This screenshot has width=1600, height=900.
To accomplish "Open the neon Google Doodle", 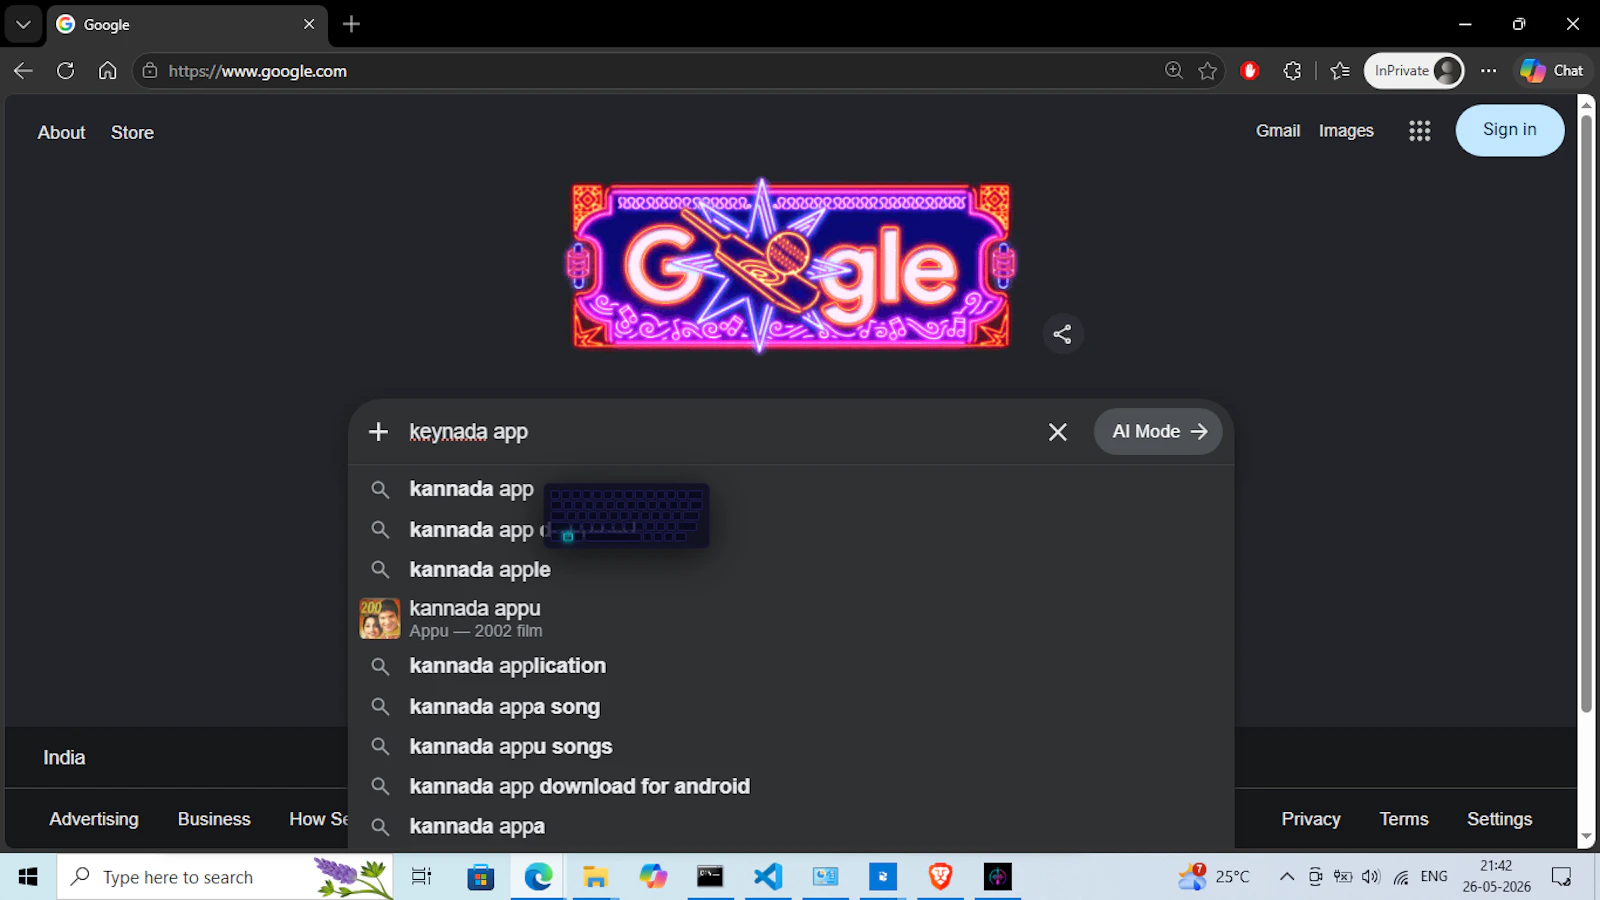I will (x=791, y=266).
